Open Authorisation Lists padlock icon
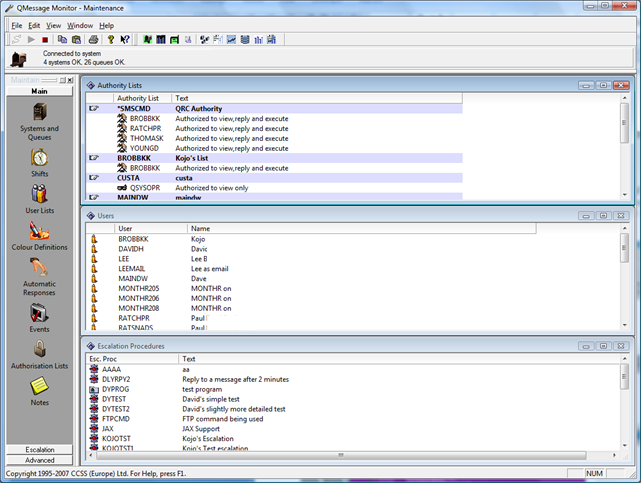The image size is (641, 483). tap(39, 350)
